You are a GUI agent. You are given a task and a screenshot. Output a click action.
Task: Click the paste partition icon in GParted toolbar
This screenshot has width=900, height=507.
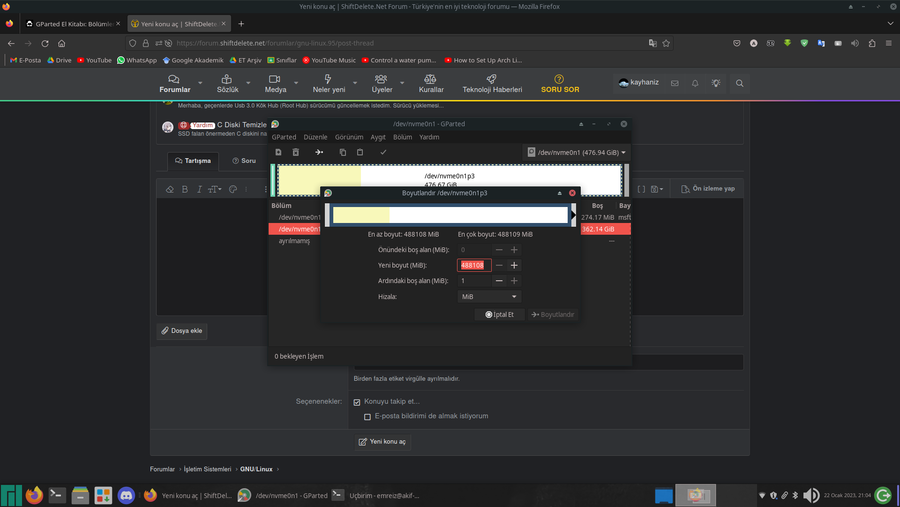pyautogui.click(x=360, y=152)
